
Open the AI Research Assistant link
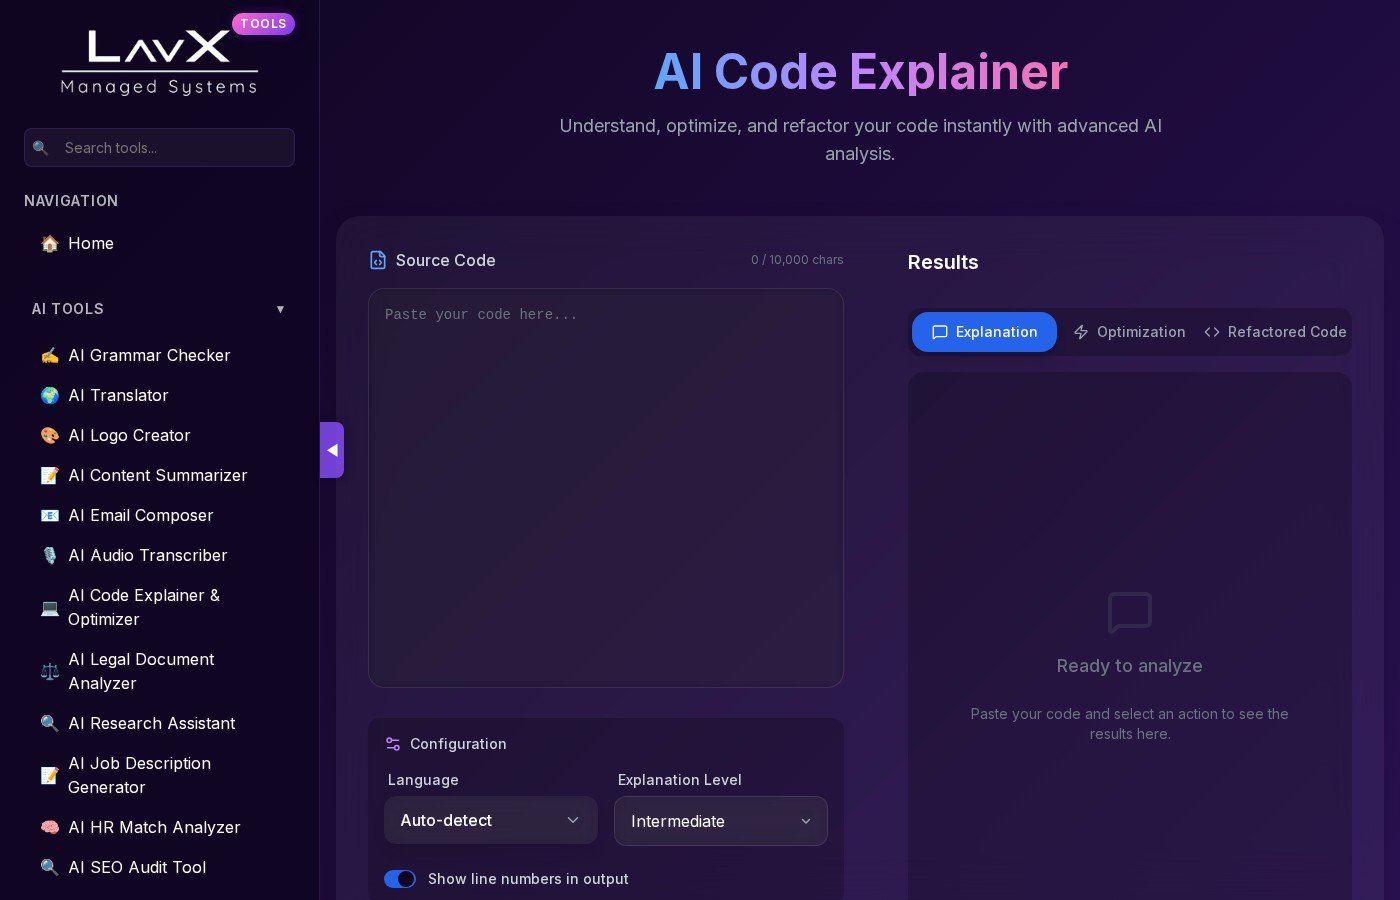tap(152, 724)
